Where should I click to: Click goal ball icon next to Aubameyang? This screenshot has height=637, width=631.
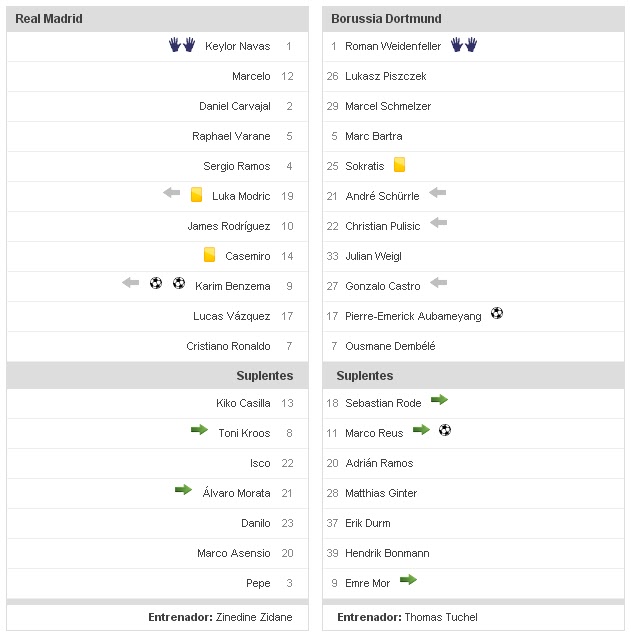[x=497, y=314]
